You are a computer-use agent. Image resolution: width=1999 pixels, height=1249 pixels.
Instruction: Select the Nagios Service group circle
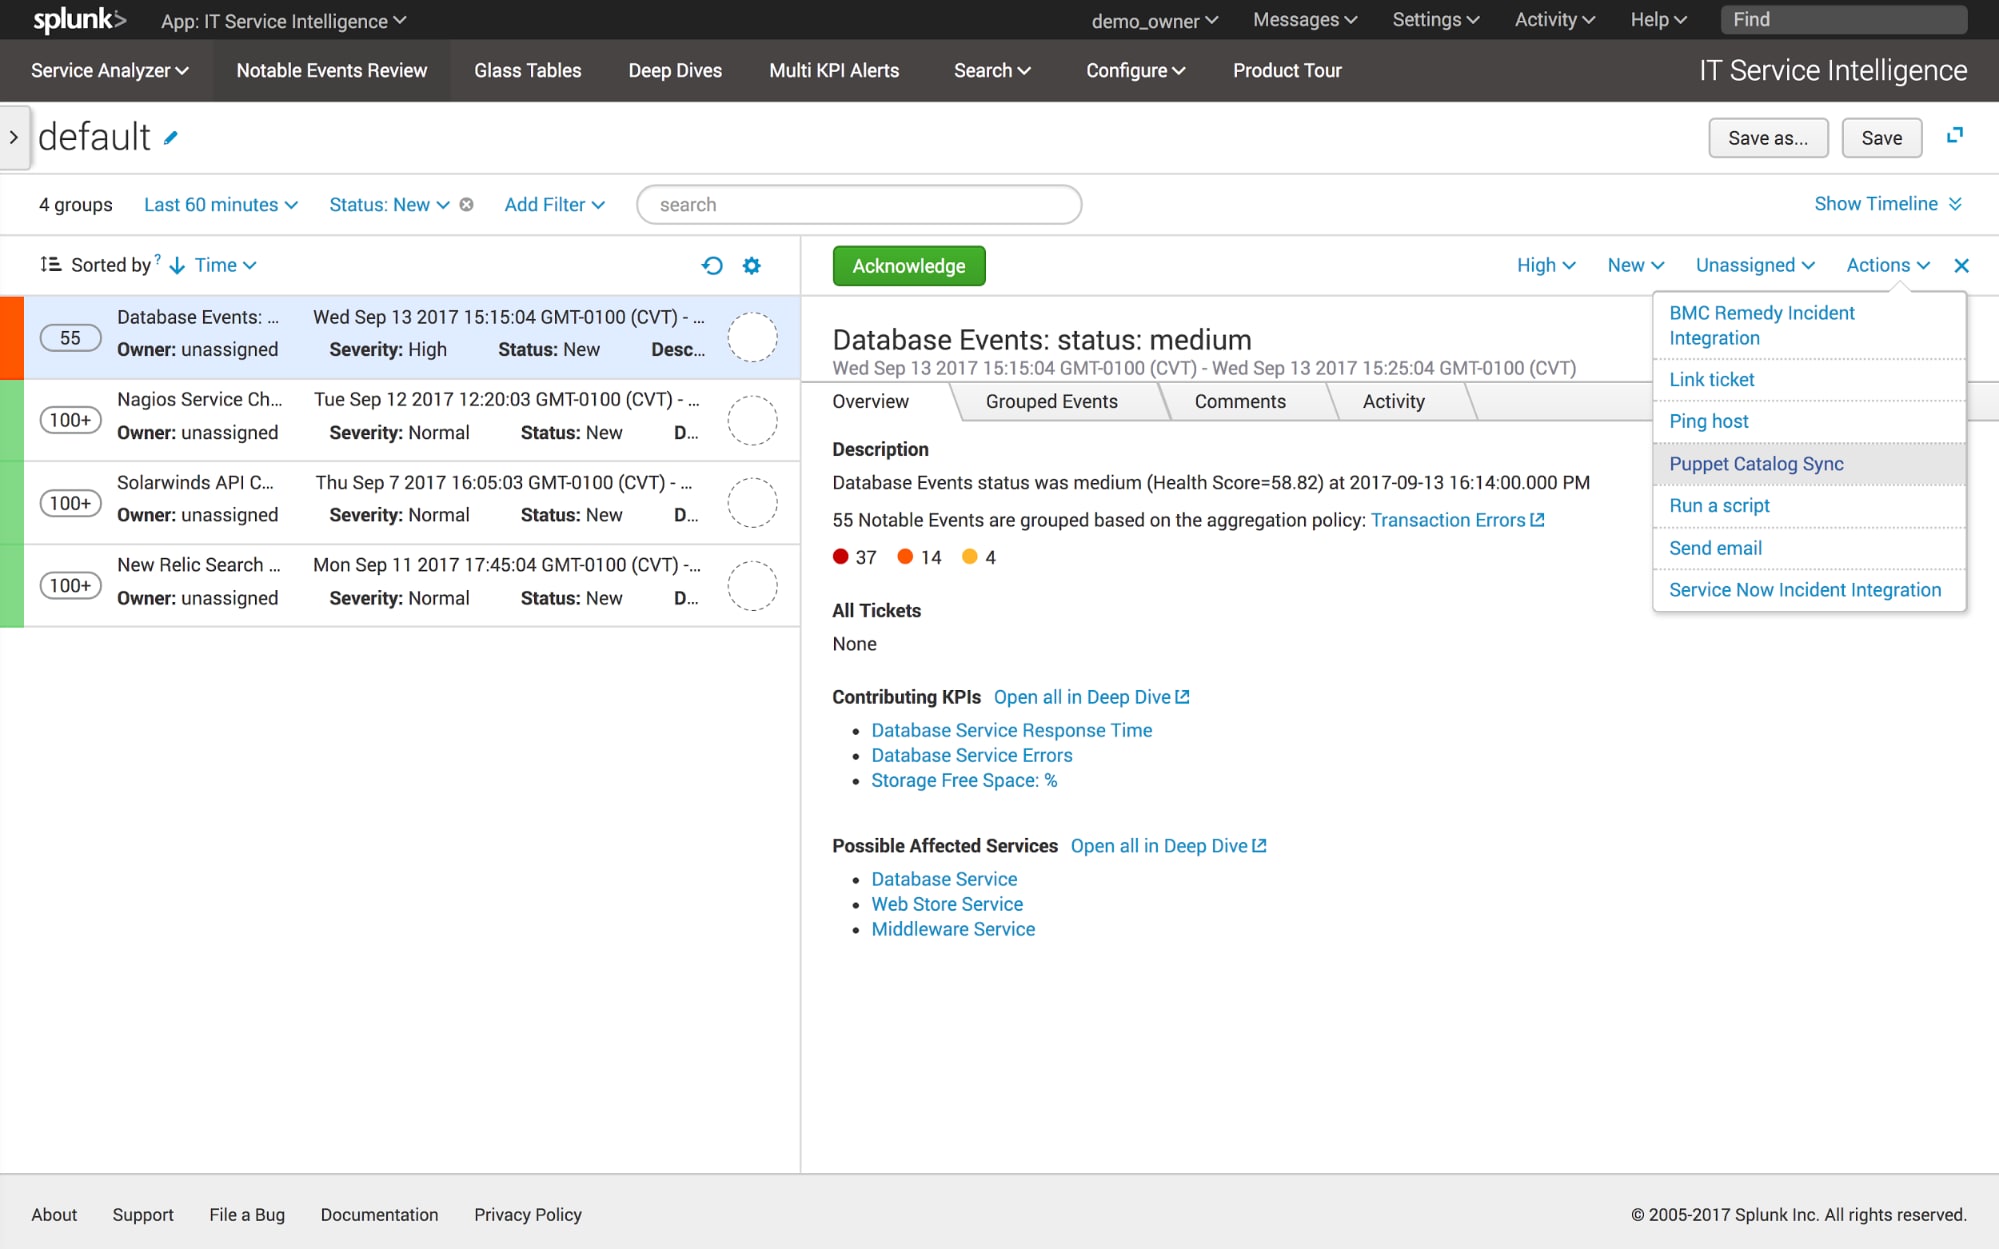point(752,420)
